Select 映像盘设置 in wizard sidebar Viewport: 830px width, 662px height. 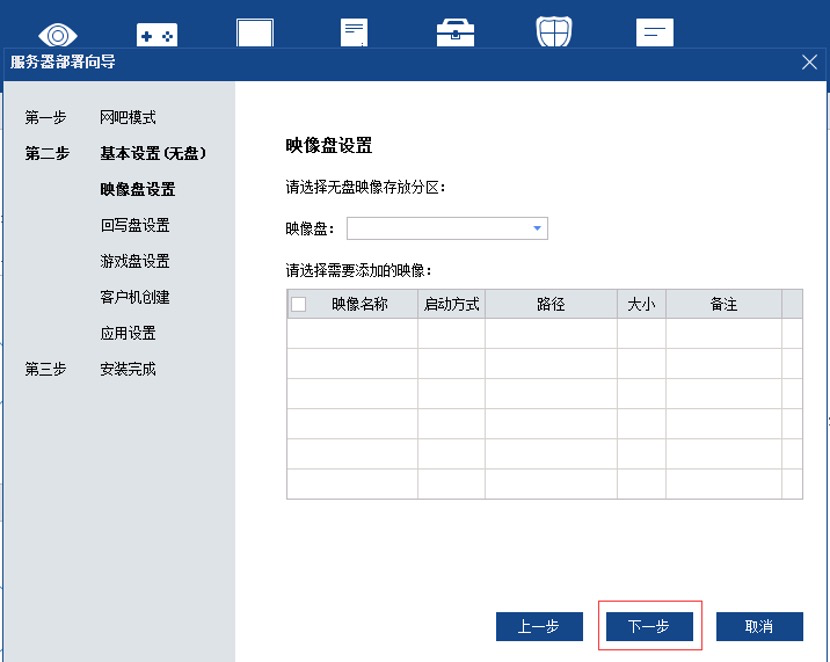click(138, 189)
